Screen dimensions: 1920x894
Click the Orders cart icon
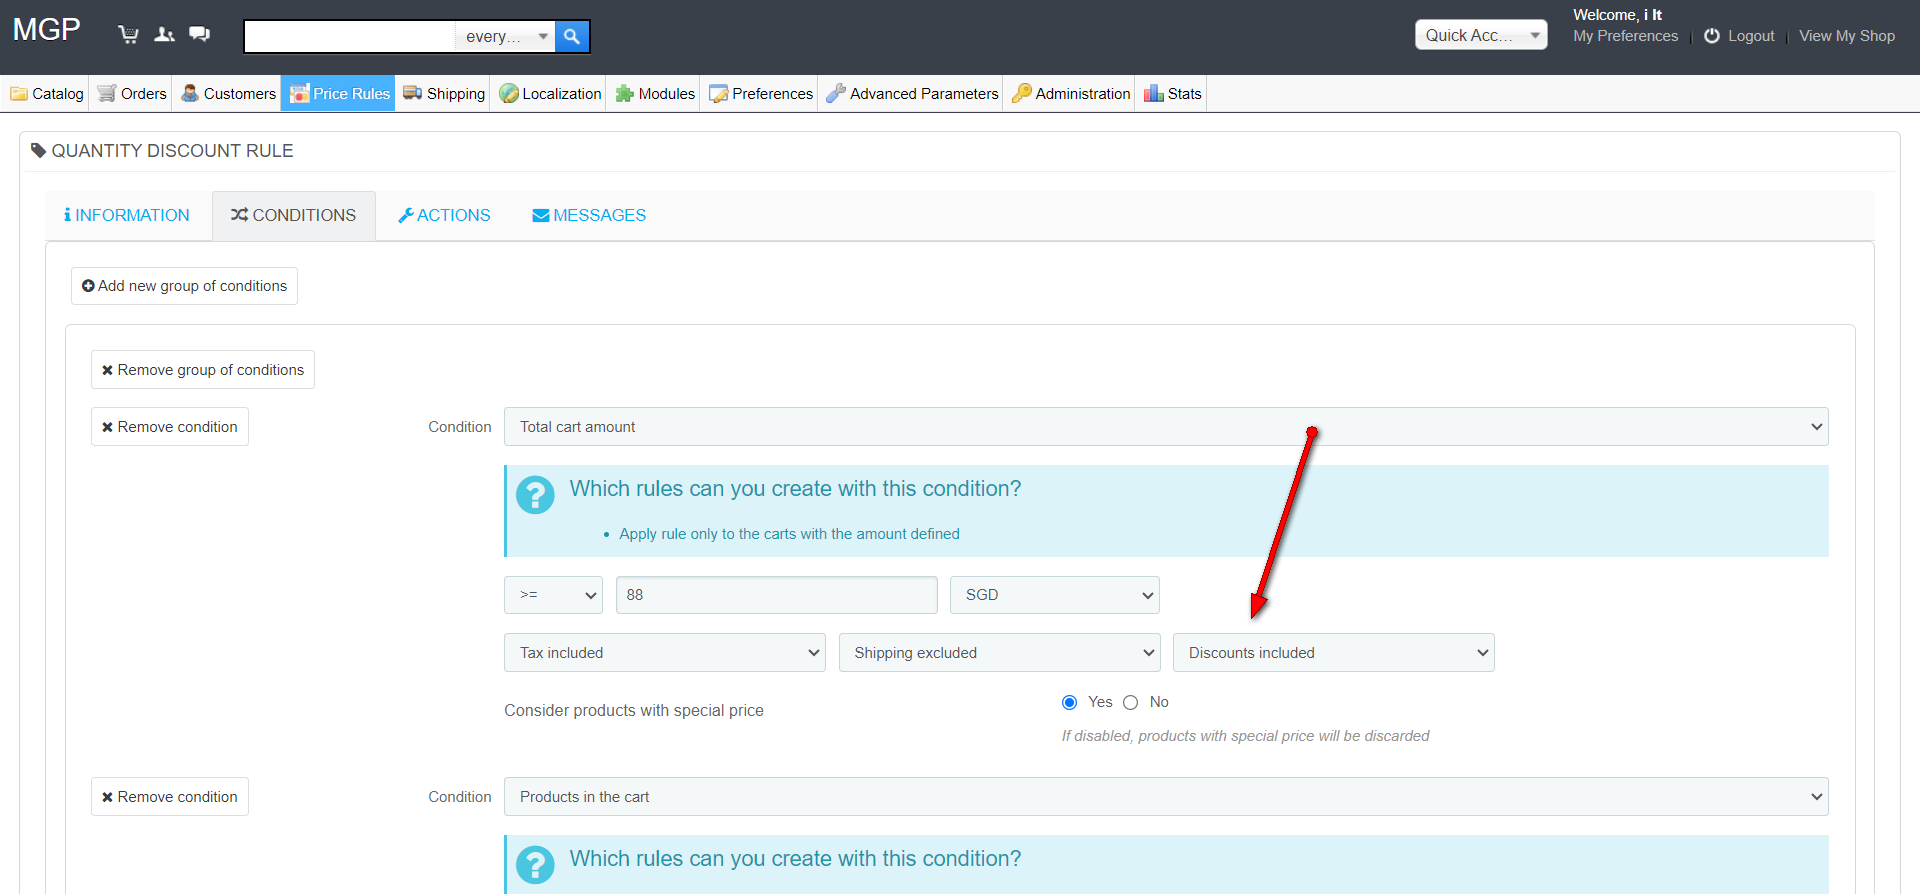[107, 94]
